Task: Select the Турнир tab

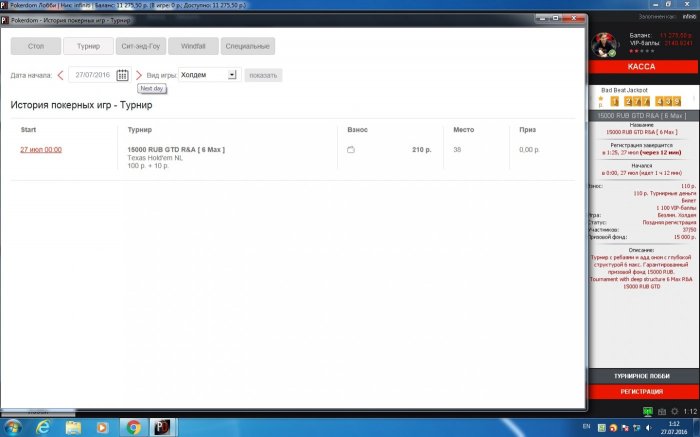Action: pos(88,46)
